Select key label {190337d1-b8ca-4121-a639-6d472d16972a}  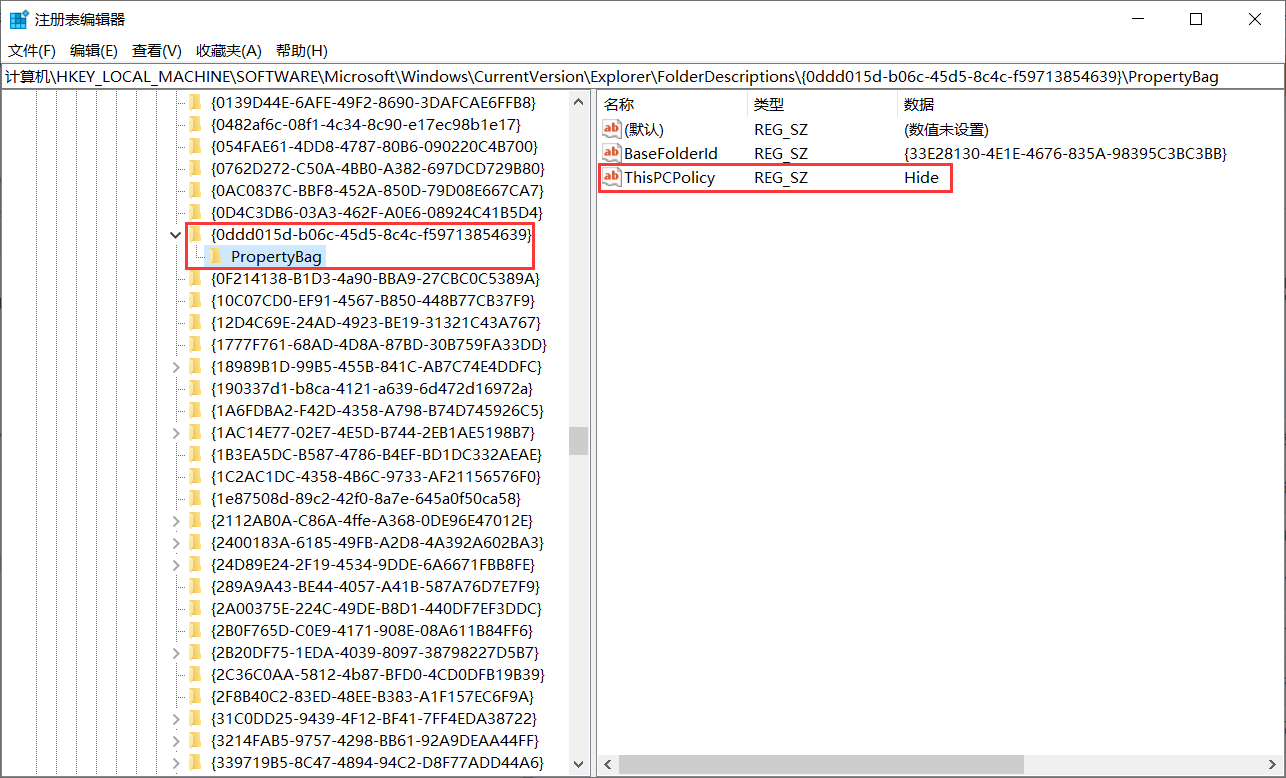(x=372, y=388)
